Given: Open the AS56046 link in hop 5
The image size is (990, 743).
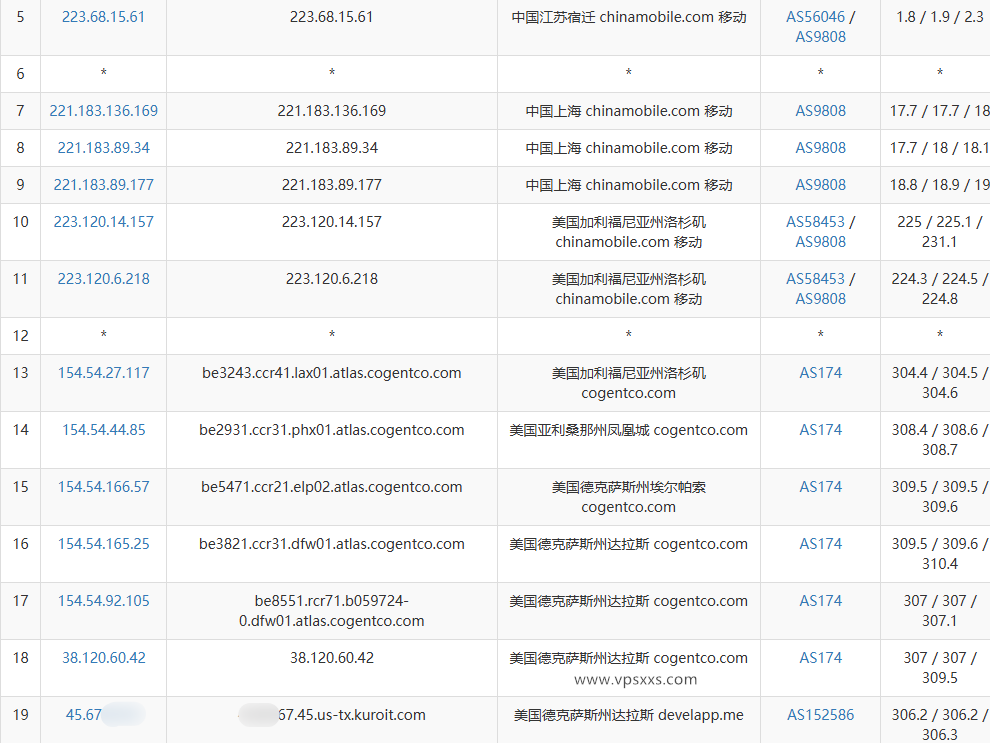Looking at the screenshot, I should (x=815, y=17).
